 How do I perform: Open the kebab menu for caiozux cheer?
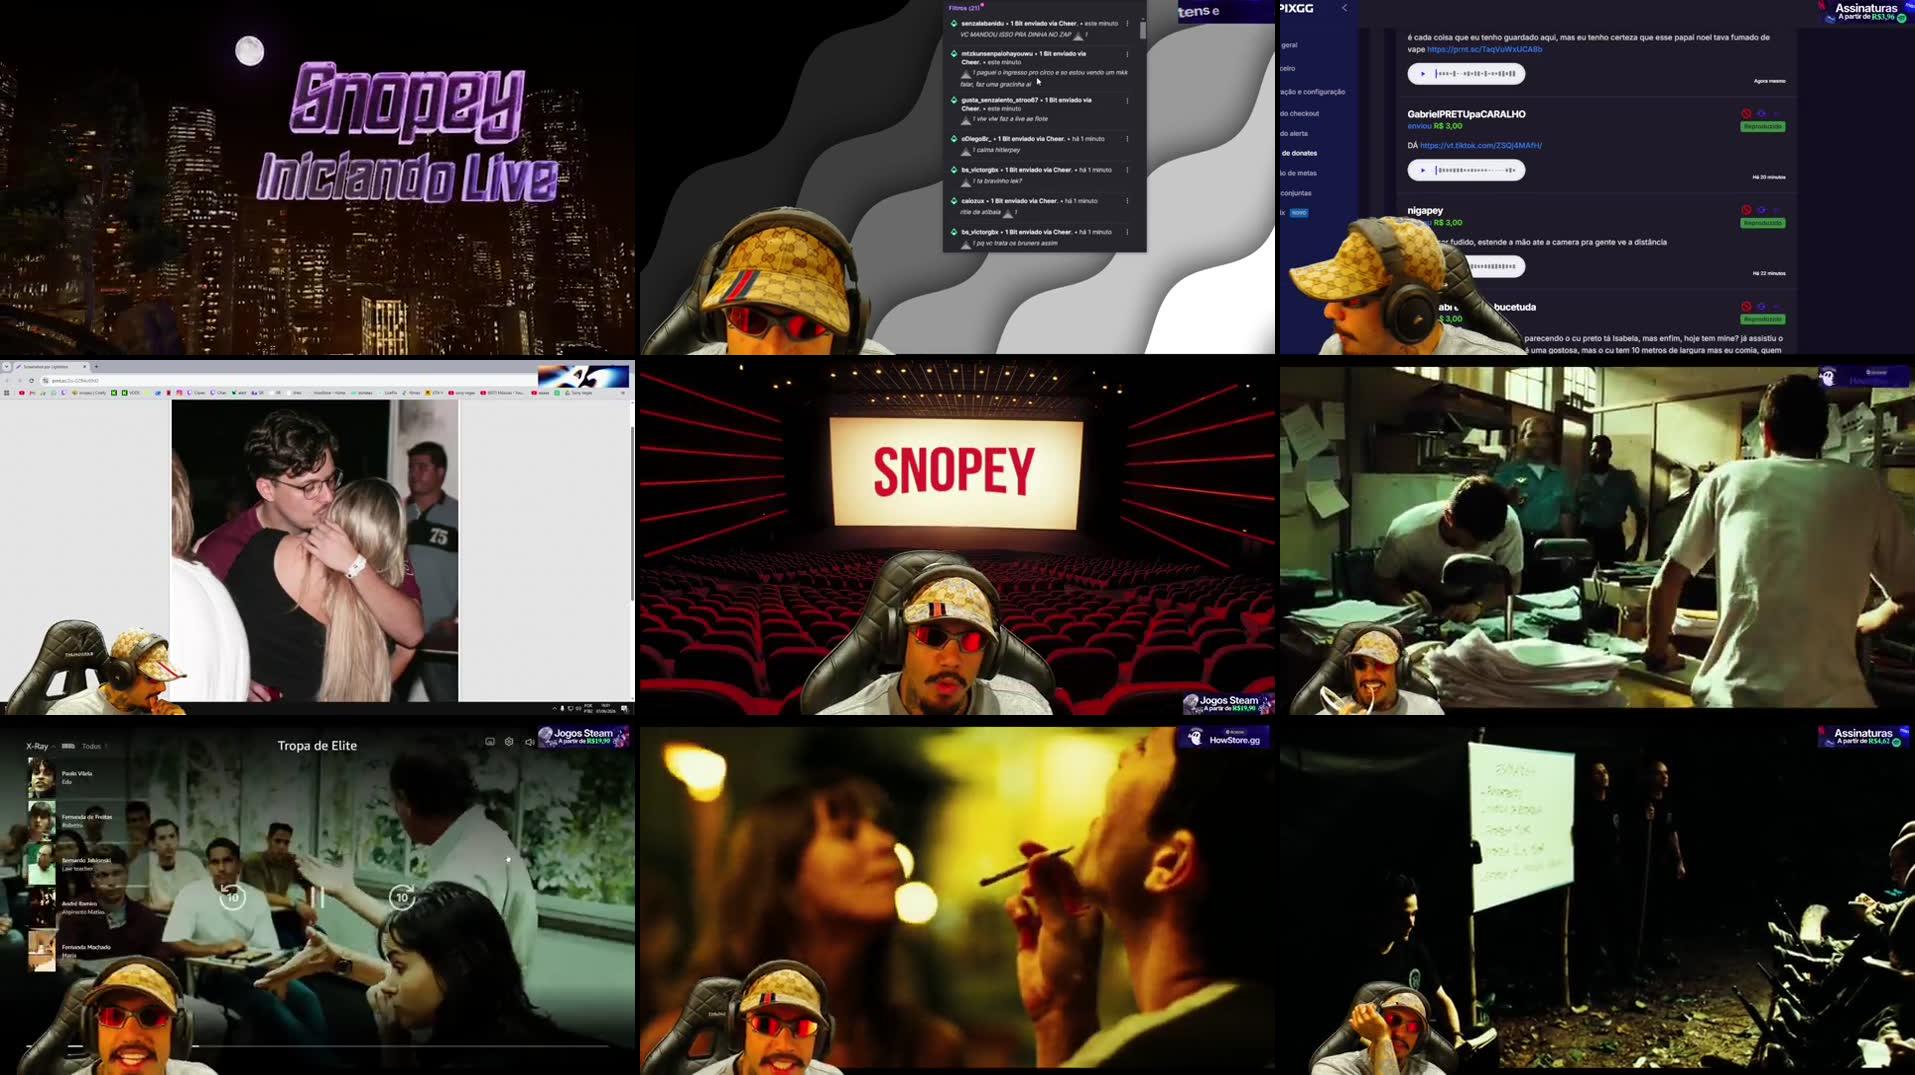1127,201
